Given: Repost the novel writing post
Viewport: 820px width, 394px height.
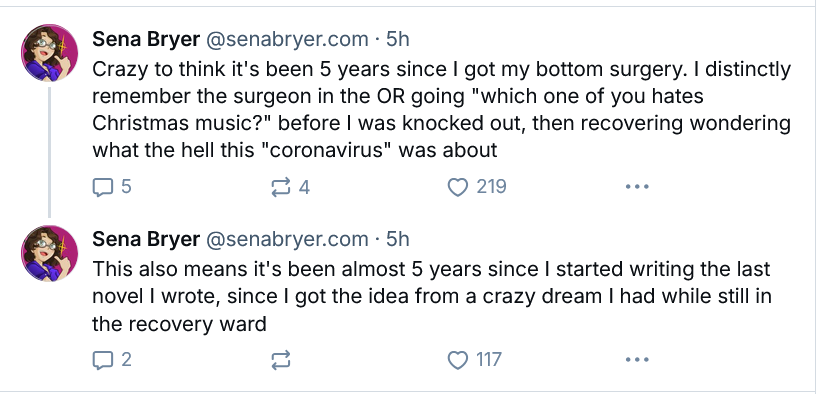Looking at the screenshot, I should (x=281, y=360).
